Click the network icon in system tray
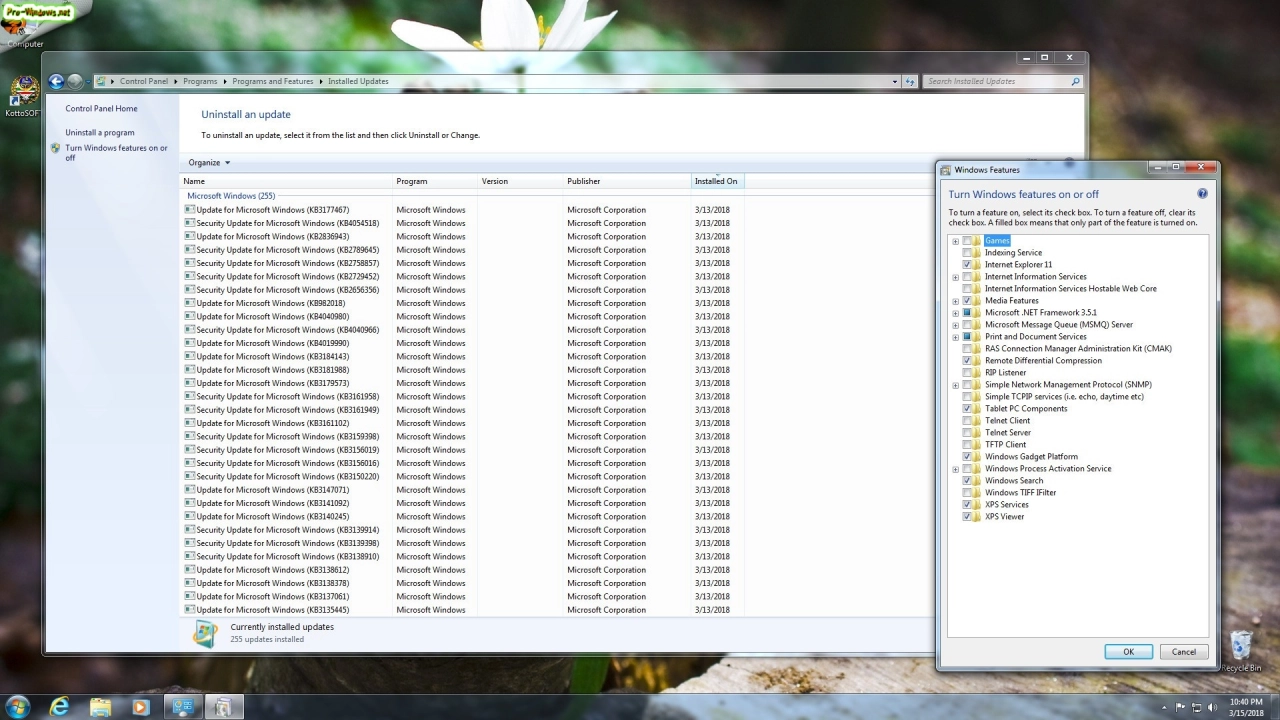1280x720 pixels. [1197, 707]
